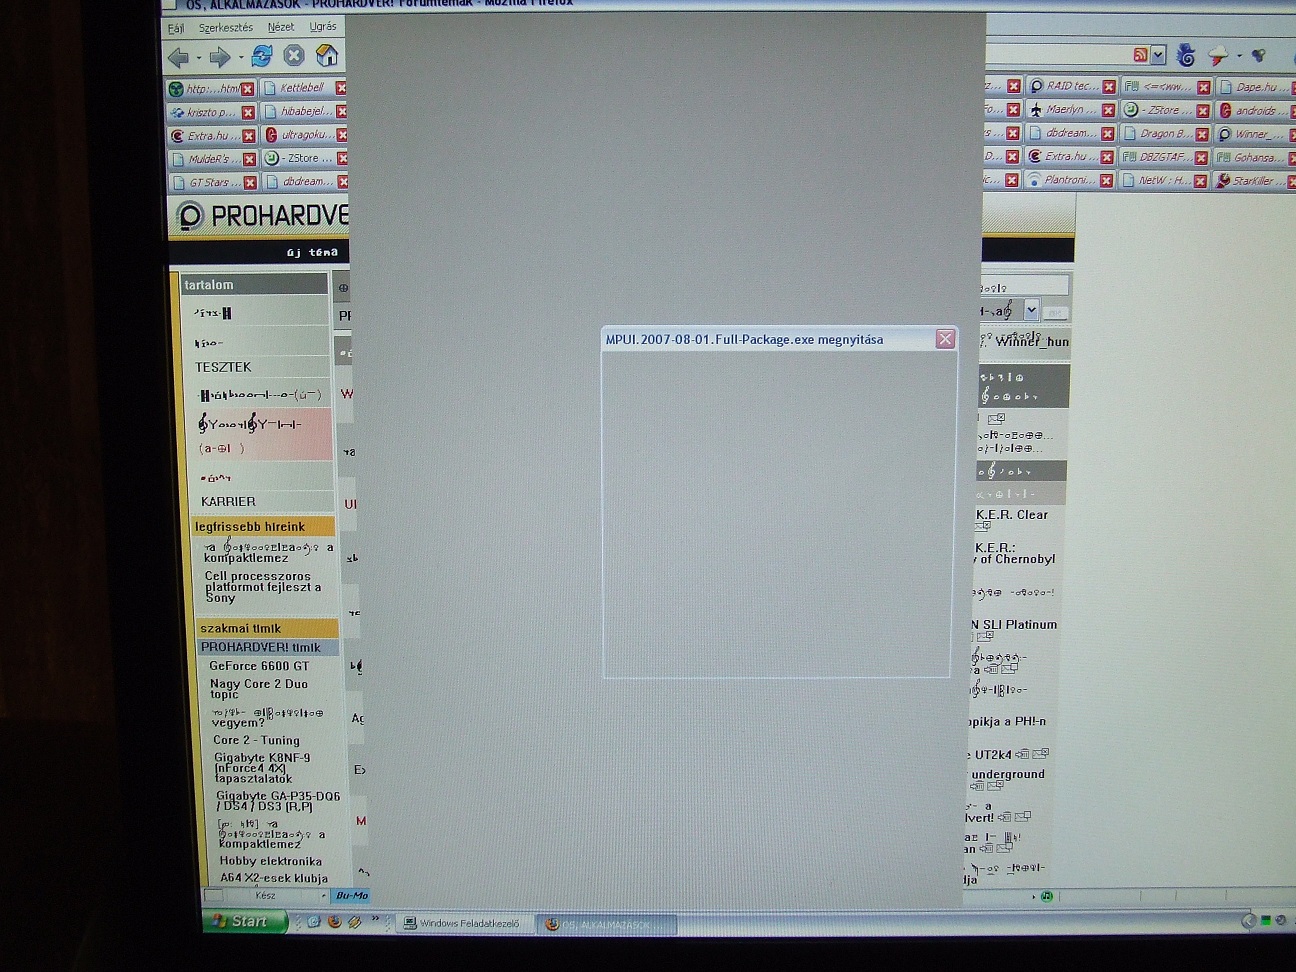Close the Maerlyn tab
The width and height of the screenshot is (1296, 972).
pos(1108,110)
